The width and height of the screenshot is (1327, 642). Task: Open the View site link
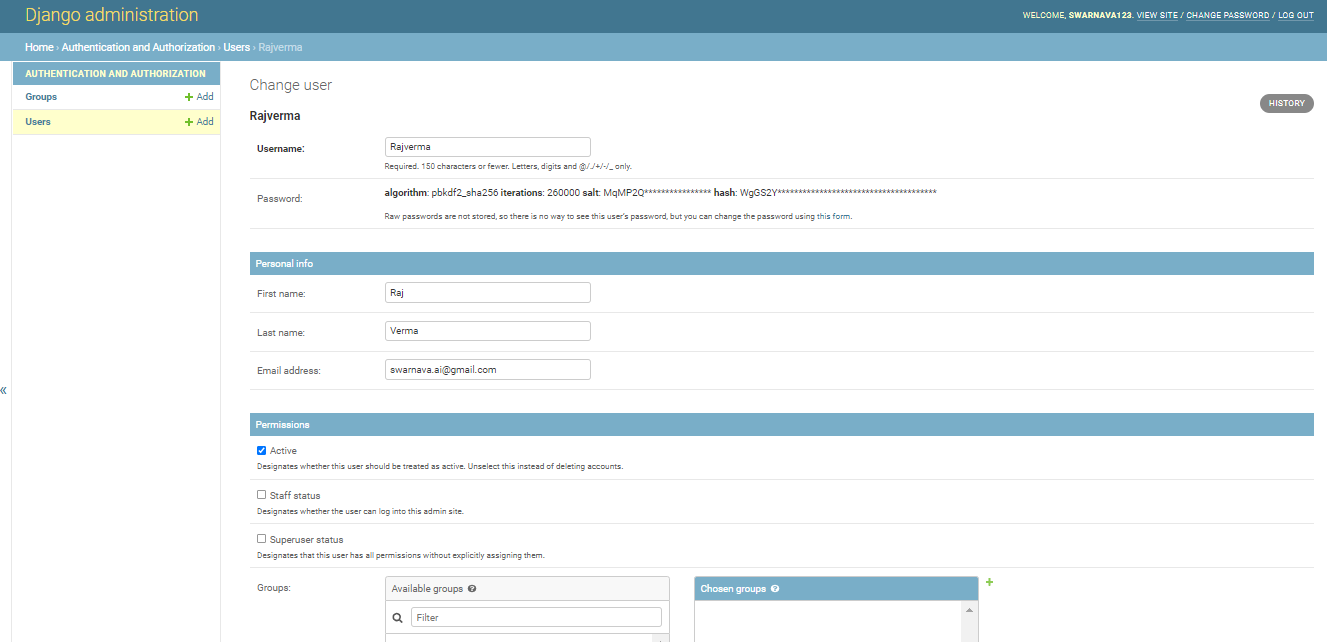point(1157,16)
